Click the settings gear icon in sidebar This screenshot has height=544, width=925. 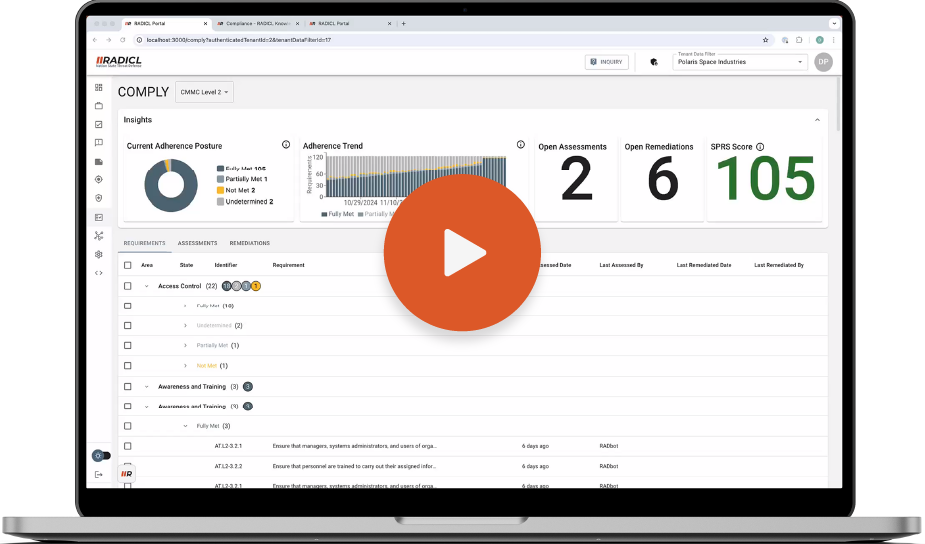point(99,254)
